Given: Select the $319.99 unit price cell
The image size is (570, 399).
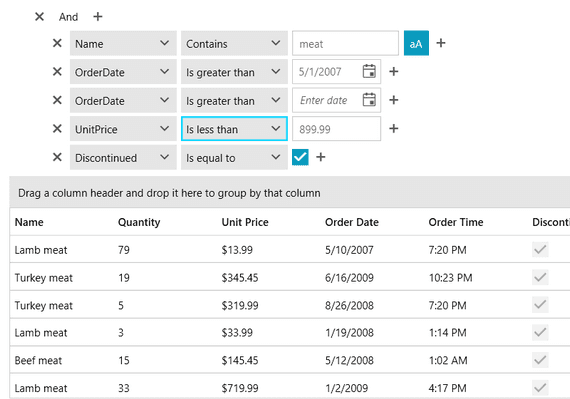Looking at the screenshot, I should (240, 306).
